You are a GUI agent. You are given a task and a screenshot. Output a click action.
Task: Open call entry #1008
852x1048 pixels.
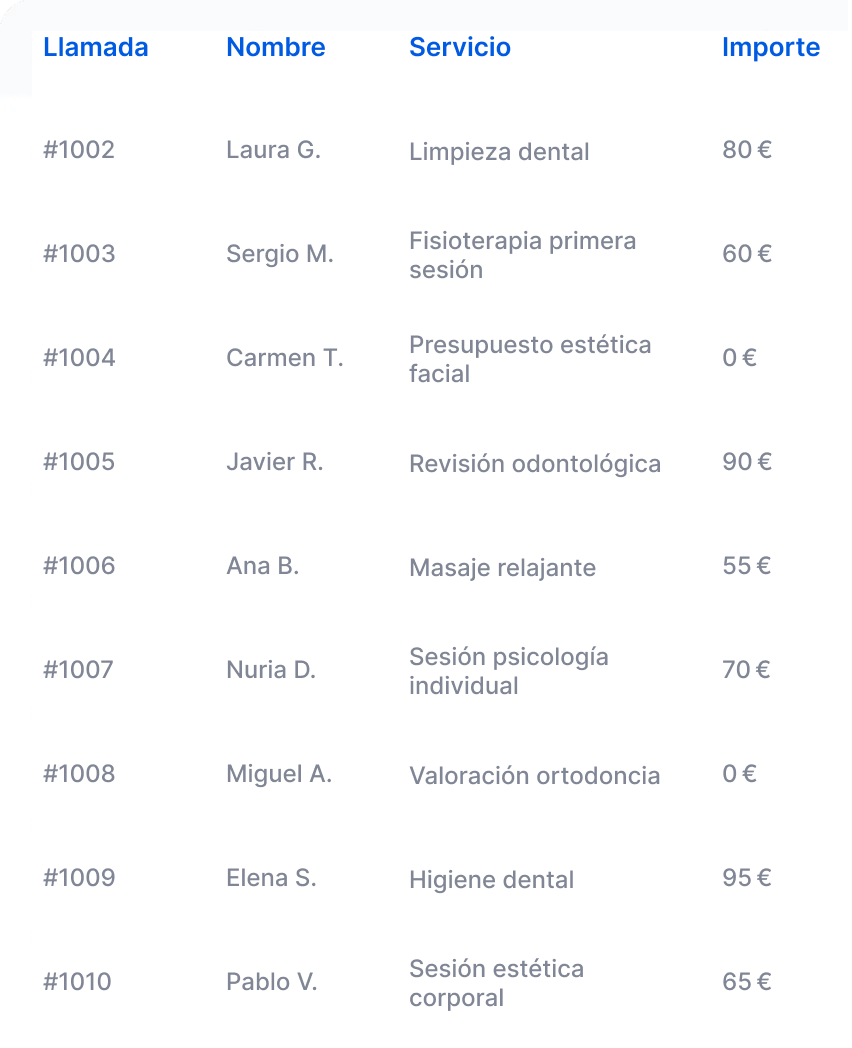[x=80, y=774]
